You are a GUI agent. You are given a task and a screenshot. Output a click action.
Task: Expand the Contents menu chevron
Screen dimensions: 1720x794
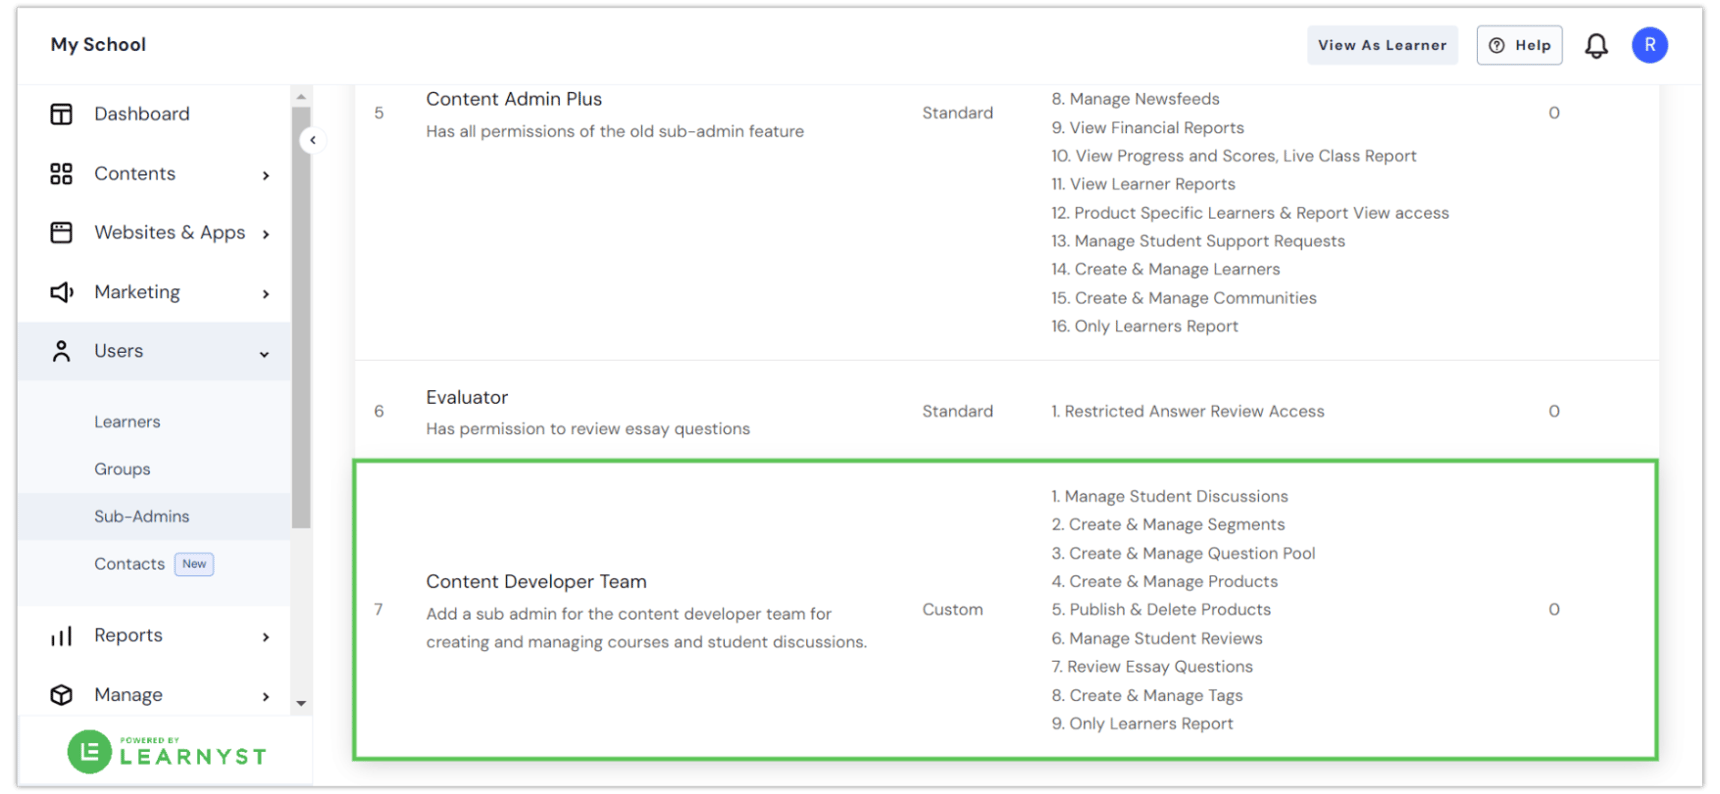point(266,174)
